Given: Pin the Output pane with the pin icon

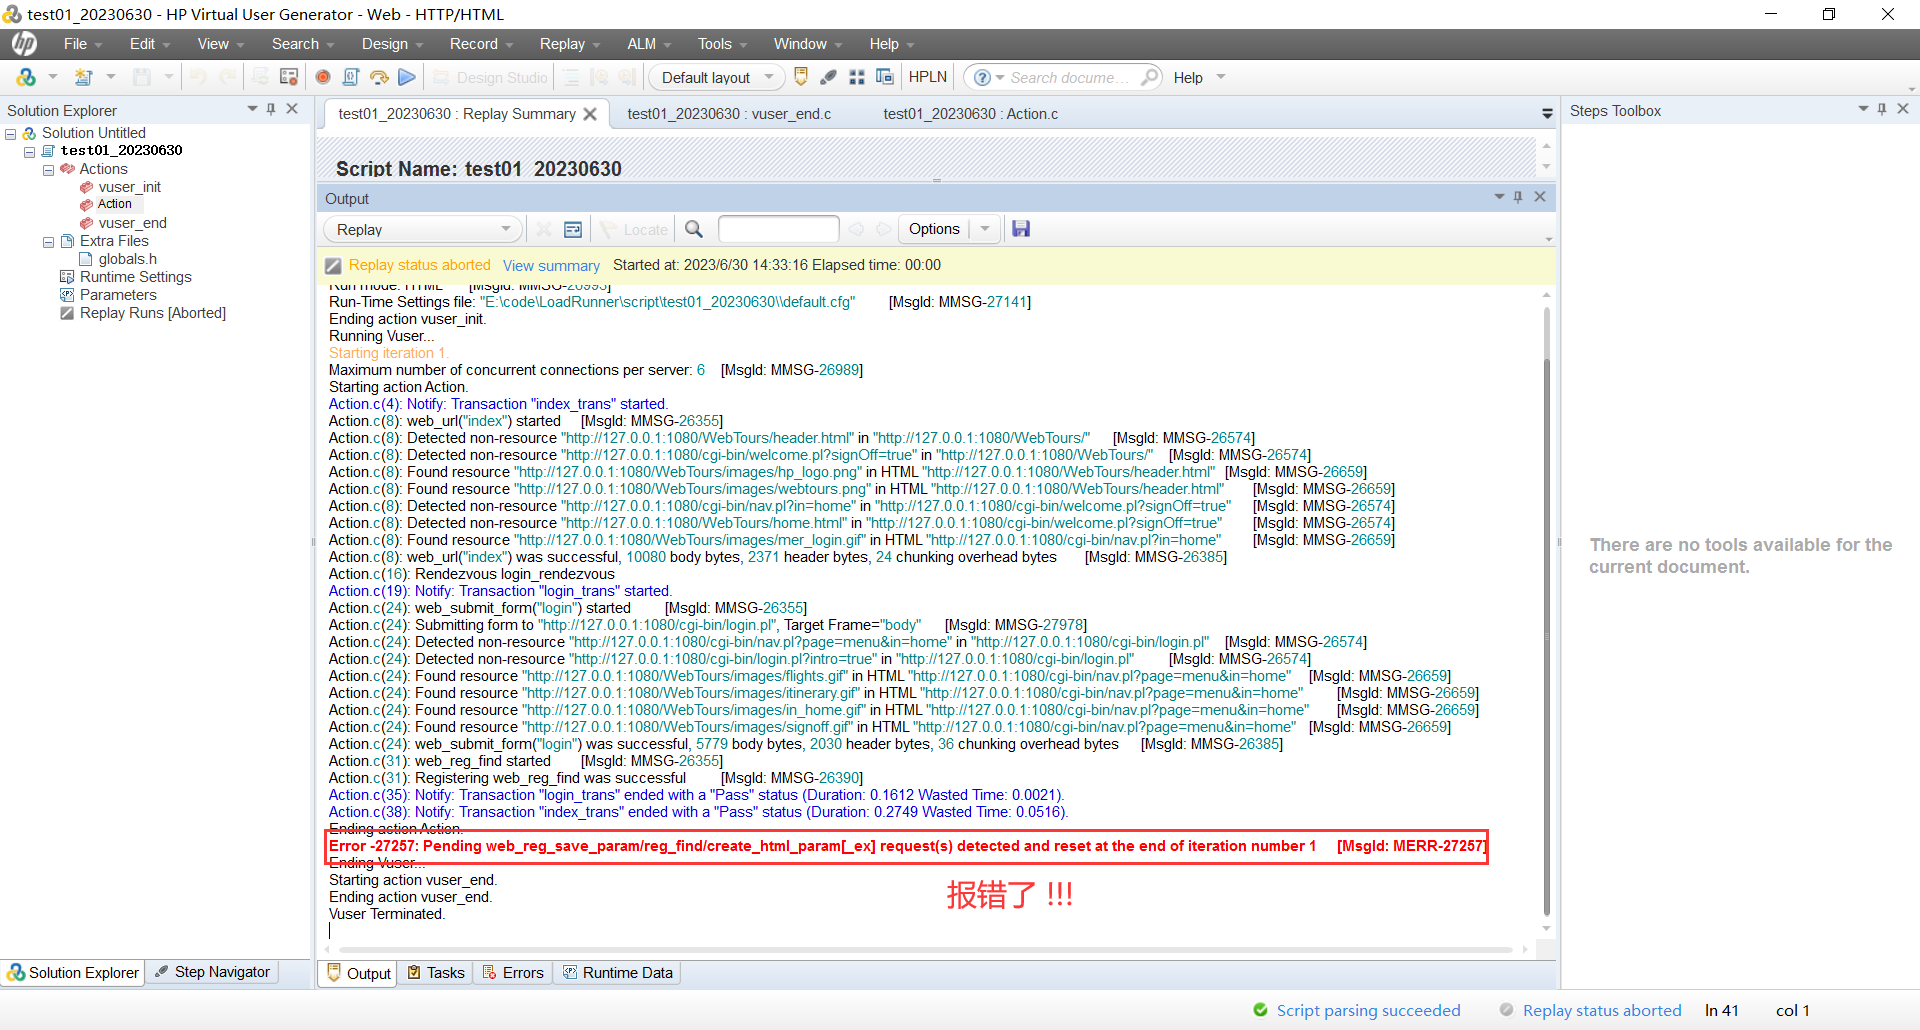Looking at the screenshot, I should pyautogui.click(x=1518, y=197).
